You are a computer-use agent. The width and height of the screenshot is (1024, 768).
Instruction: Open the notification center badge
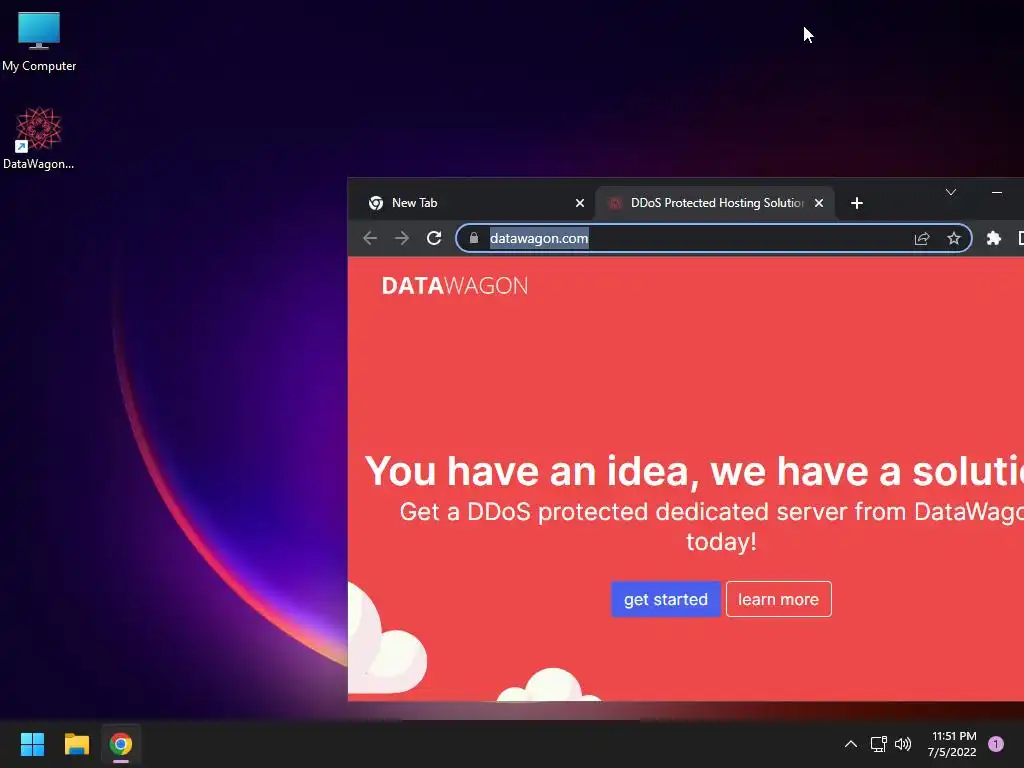tap(996, 744)
